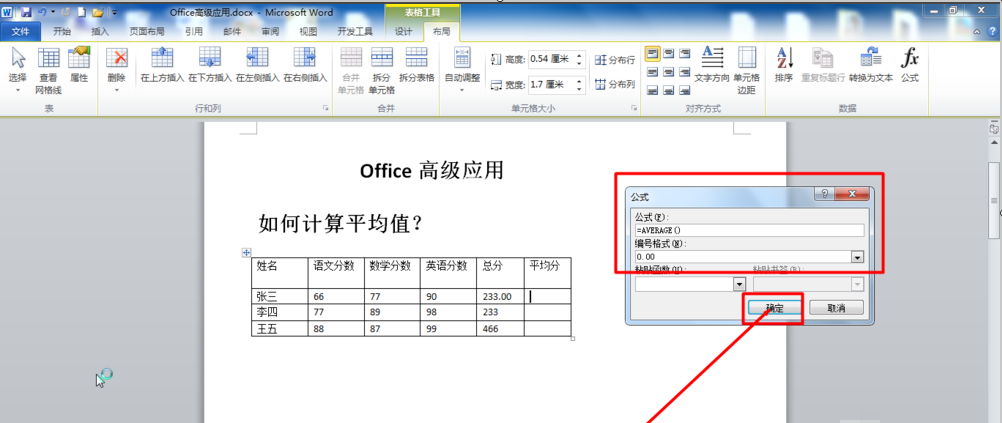Open the 文件 (File) tab

20,31
